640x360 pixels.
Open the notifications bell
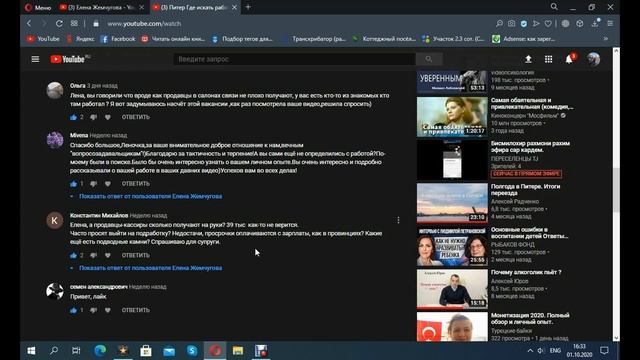(569, 59)
